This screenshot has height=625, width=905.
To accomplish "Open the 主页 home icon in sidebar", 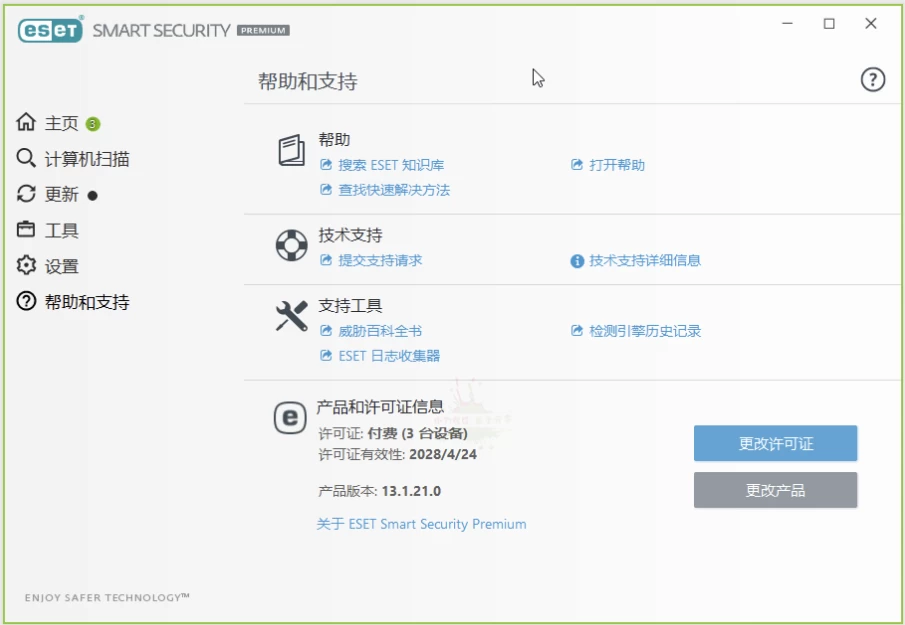I will (x=28, y=122).
